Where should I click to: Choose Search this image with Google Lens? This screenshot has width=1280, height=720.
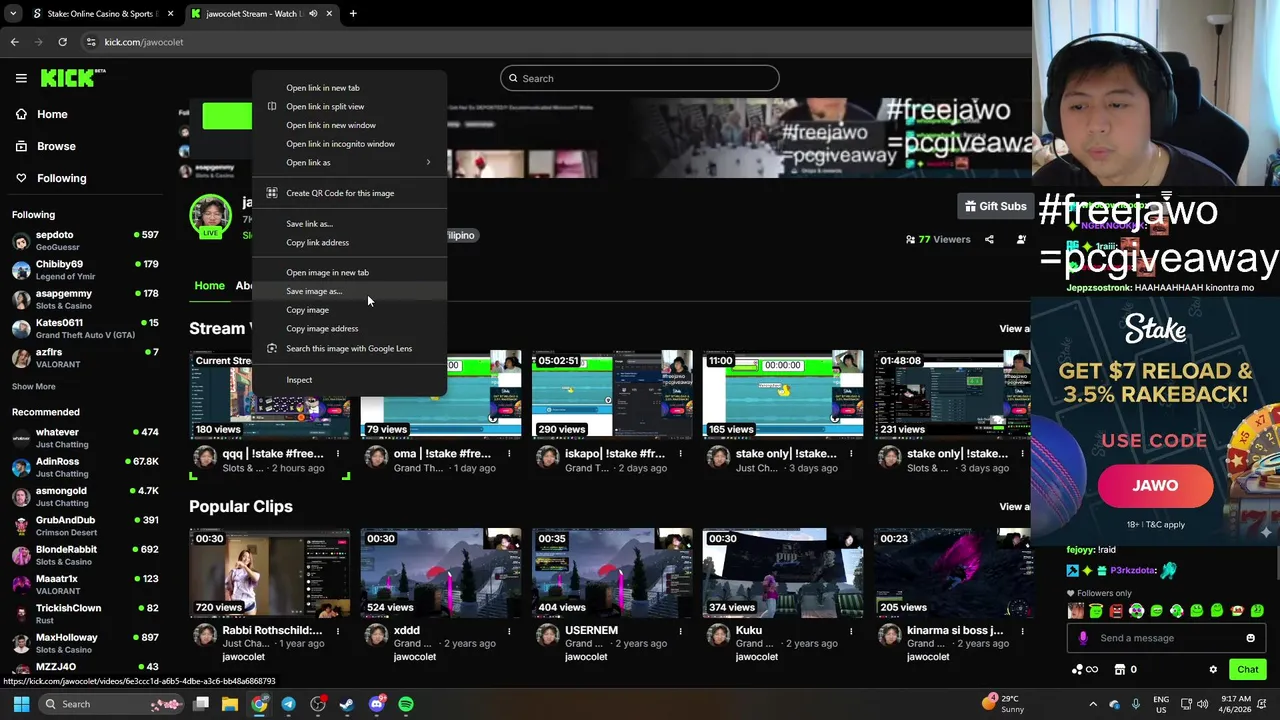(x=349, y=348)
